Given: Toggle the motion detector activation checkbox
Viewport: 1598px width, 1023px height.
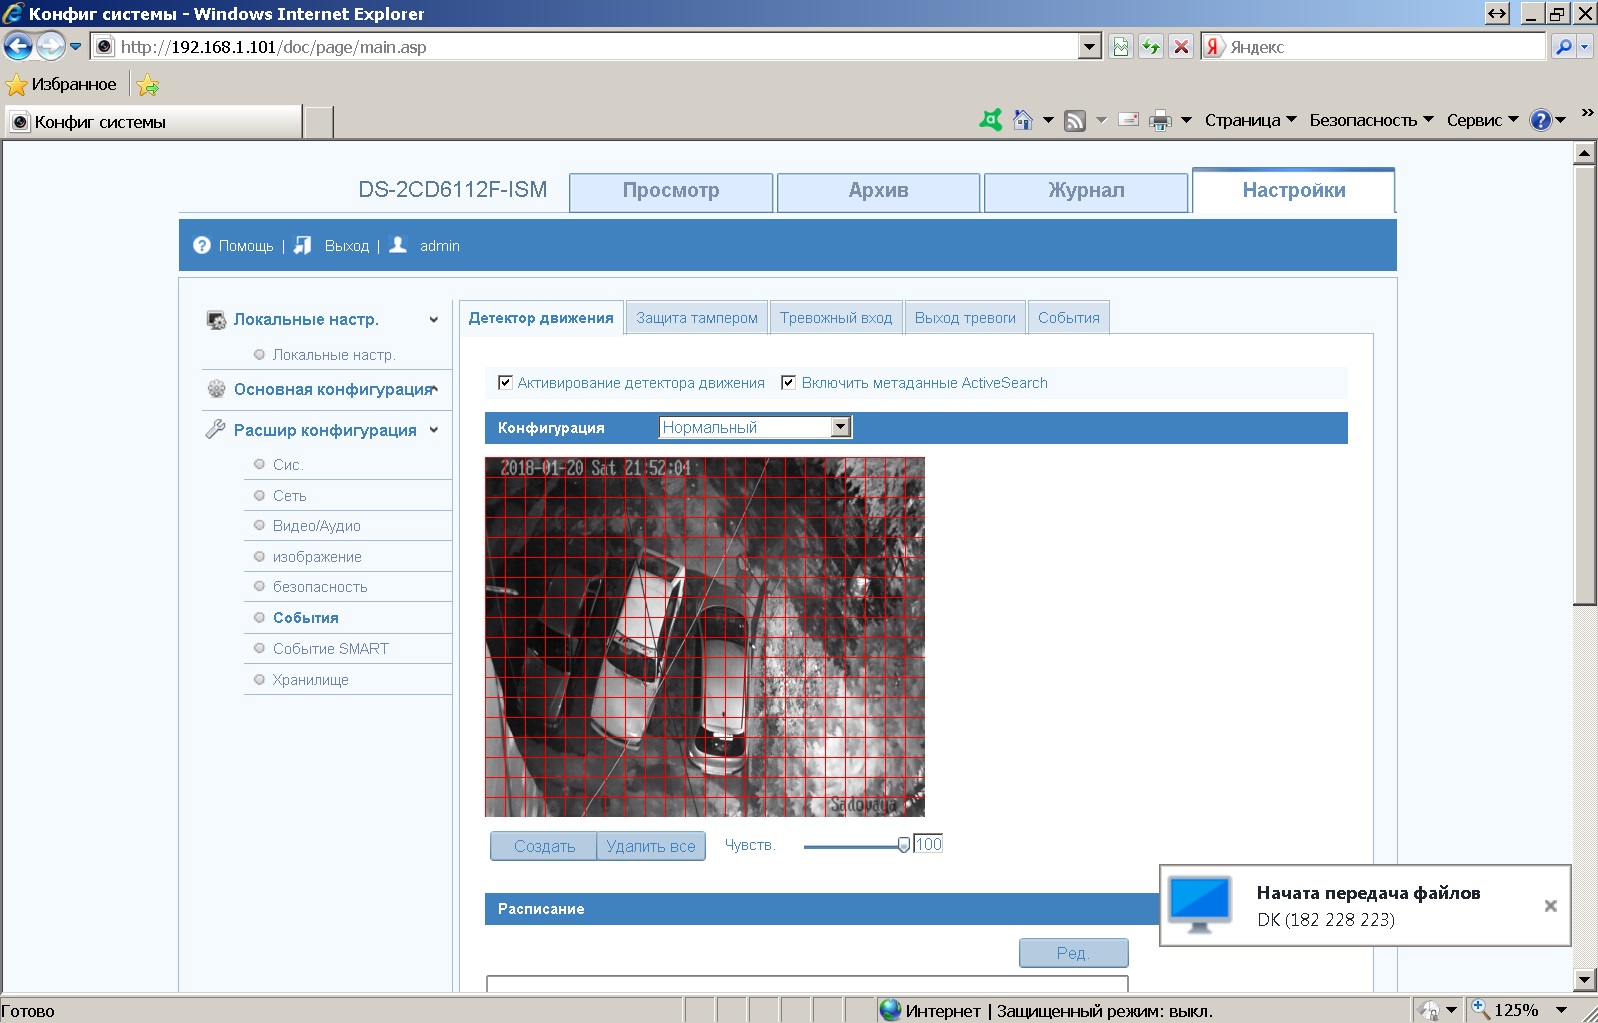Looking at the screenshot, I should (505, 383).
